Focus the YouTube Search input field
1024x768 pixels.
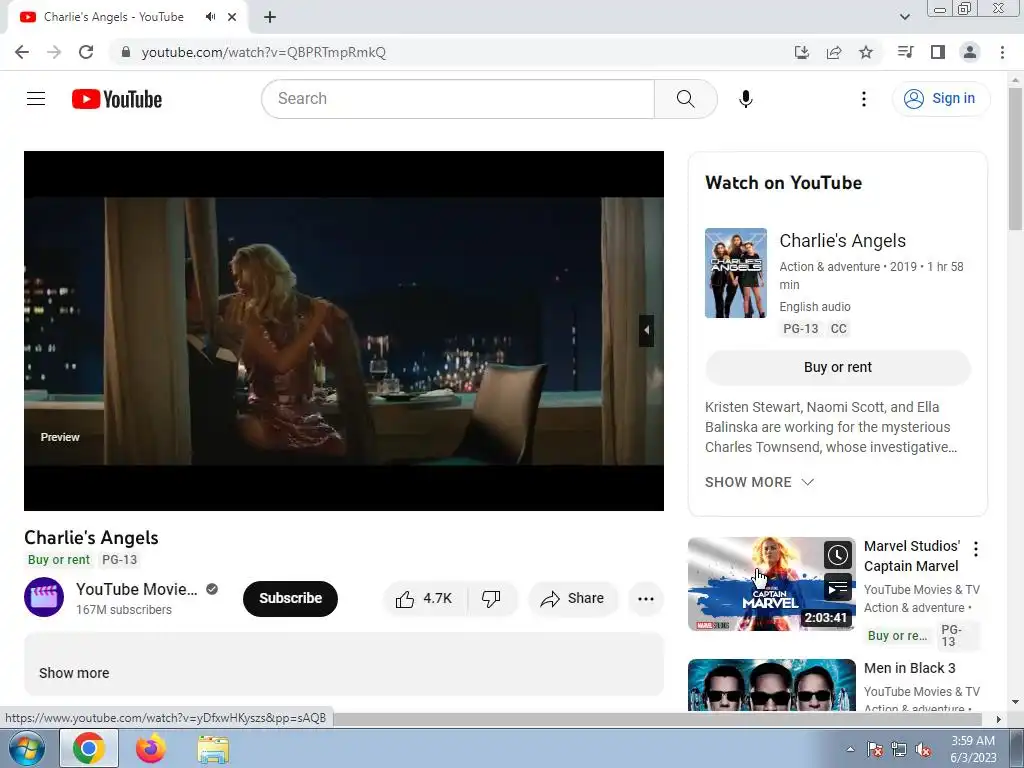[458, 99]
